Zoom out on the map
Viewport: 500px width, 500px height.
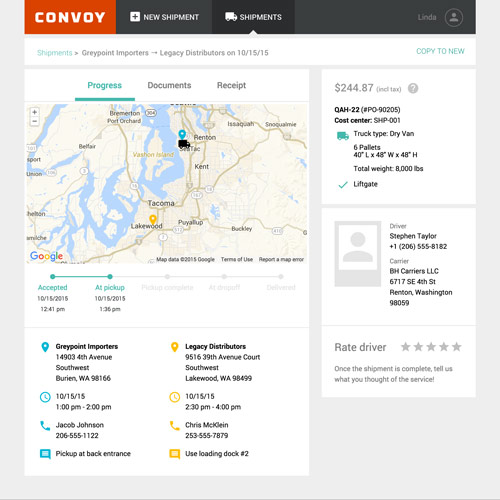click(x=34, y=121)
